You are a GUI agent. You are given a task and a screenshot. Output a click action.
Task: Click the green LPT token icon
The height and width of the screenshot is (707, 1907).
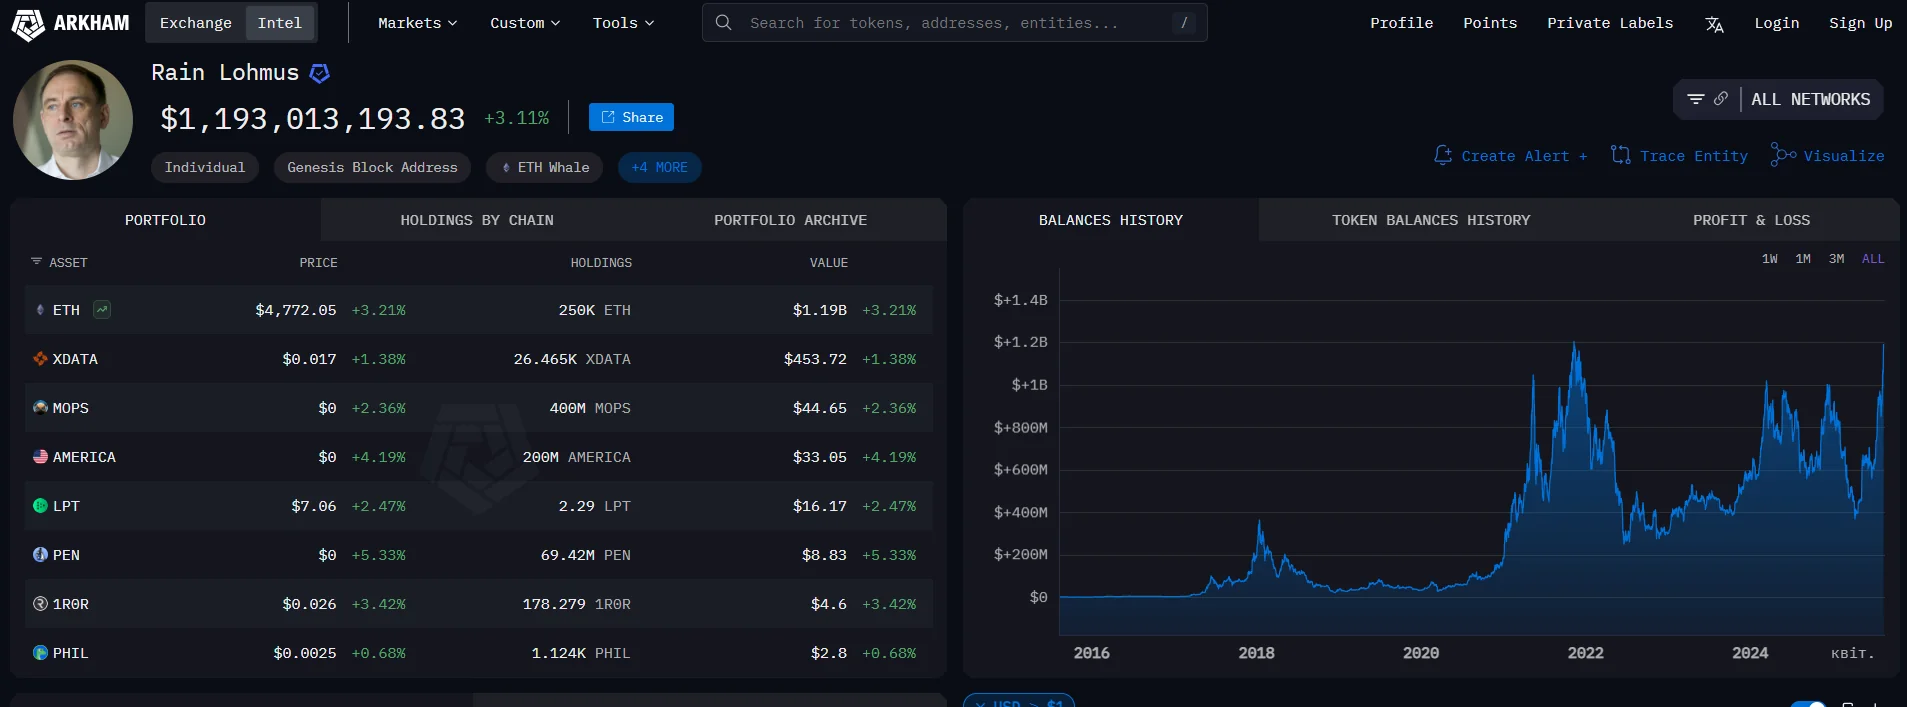(40, 506)
